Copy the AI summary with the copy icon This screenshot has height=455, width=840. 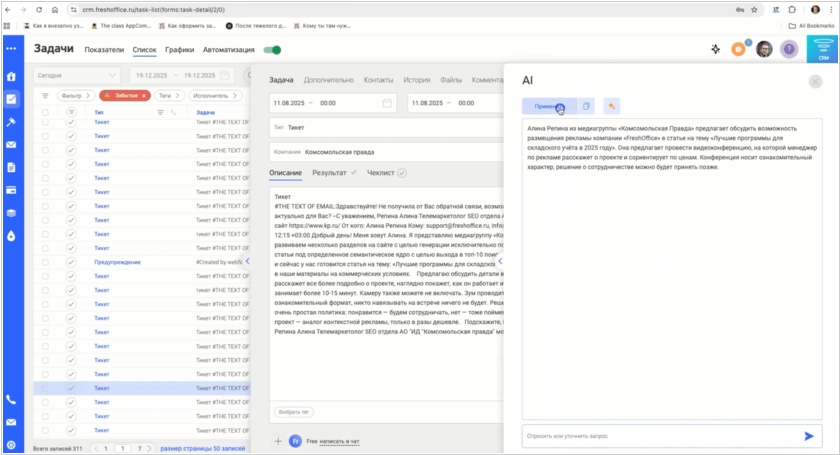[587, 106]
